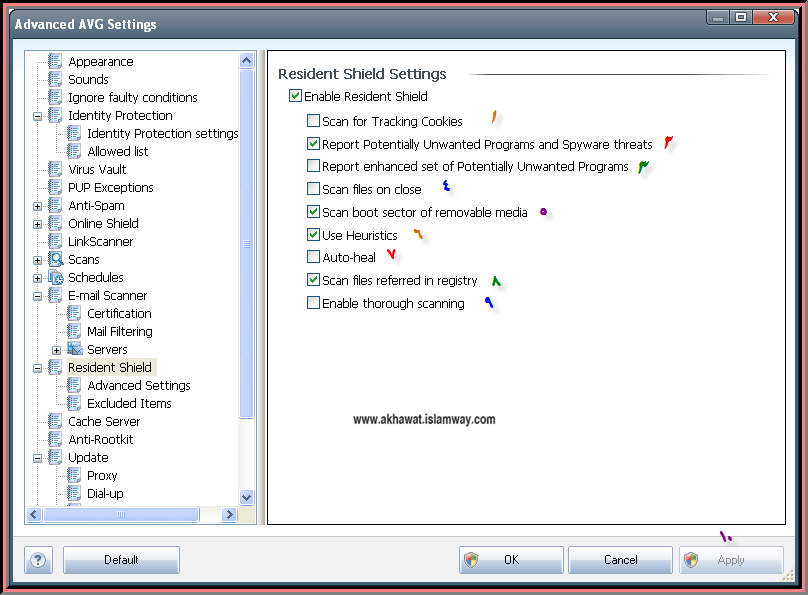The height and width of the screenshot is (595, 808).
Task: Click the PUP Exceptions icon
Action: tap(55, 188)
